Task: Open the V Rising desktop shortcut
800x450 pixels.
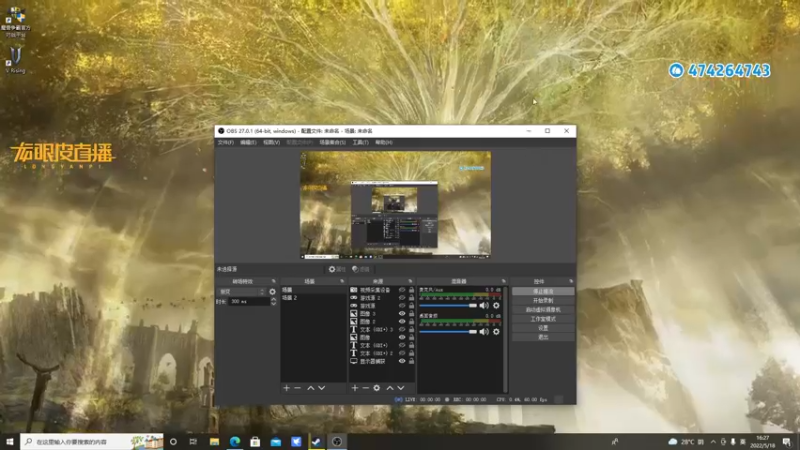Action: [x=15, y=60]
